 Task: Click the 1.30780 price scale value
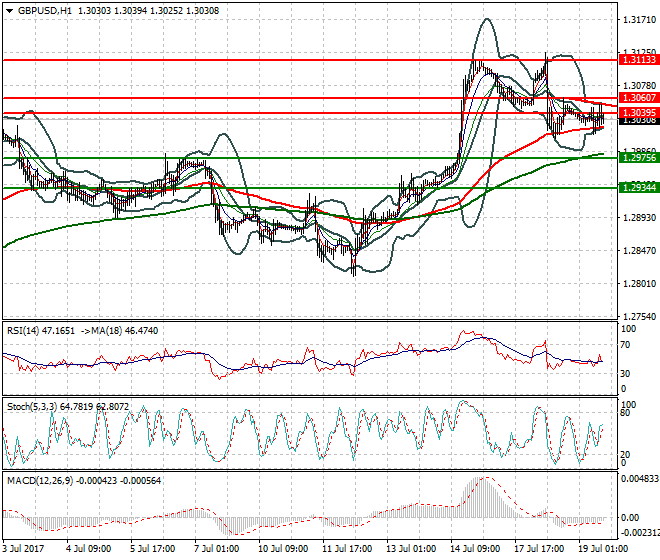click(639, 86)
